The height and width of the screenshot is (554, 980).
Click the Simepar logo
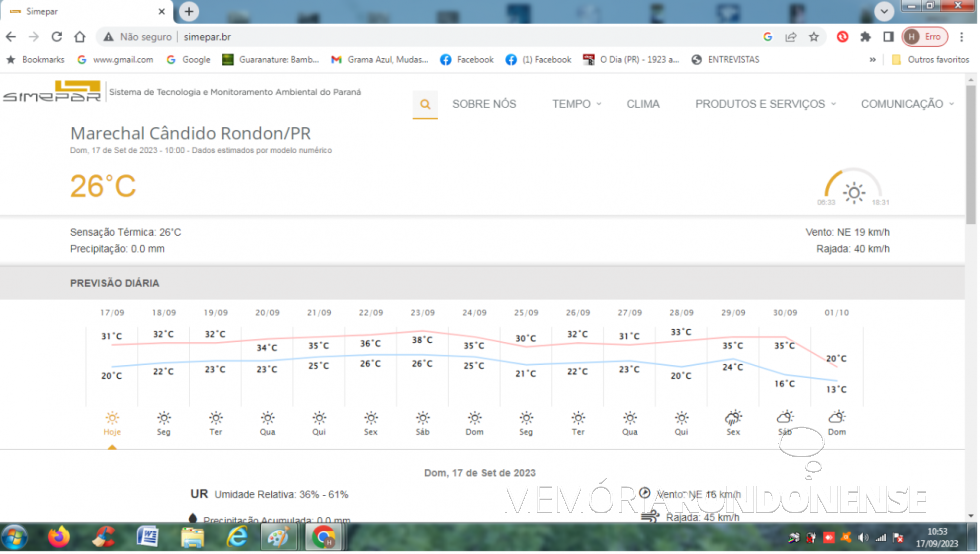[52, 92]
